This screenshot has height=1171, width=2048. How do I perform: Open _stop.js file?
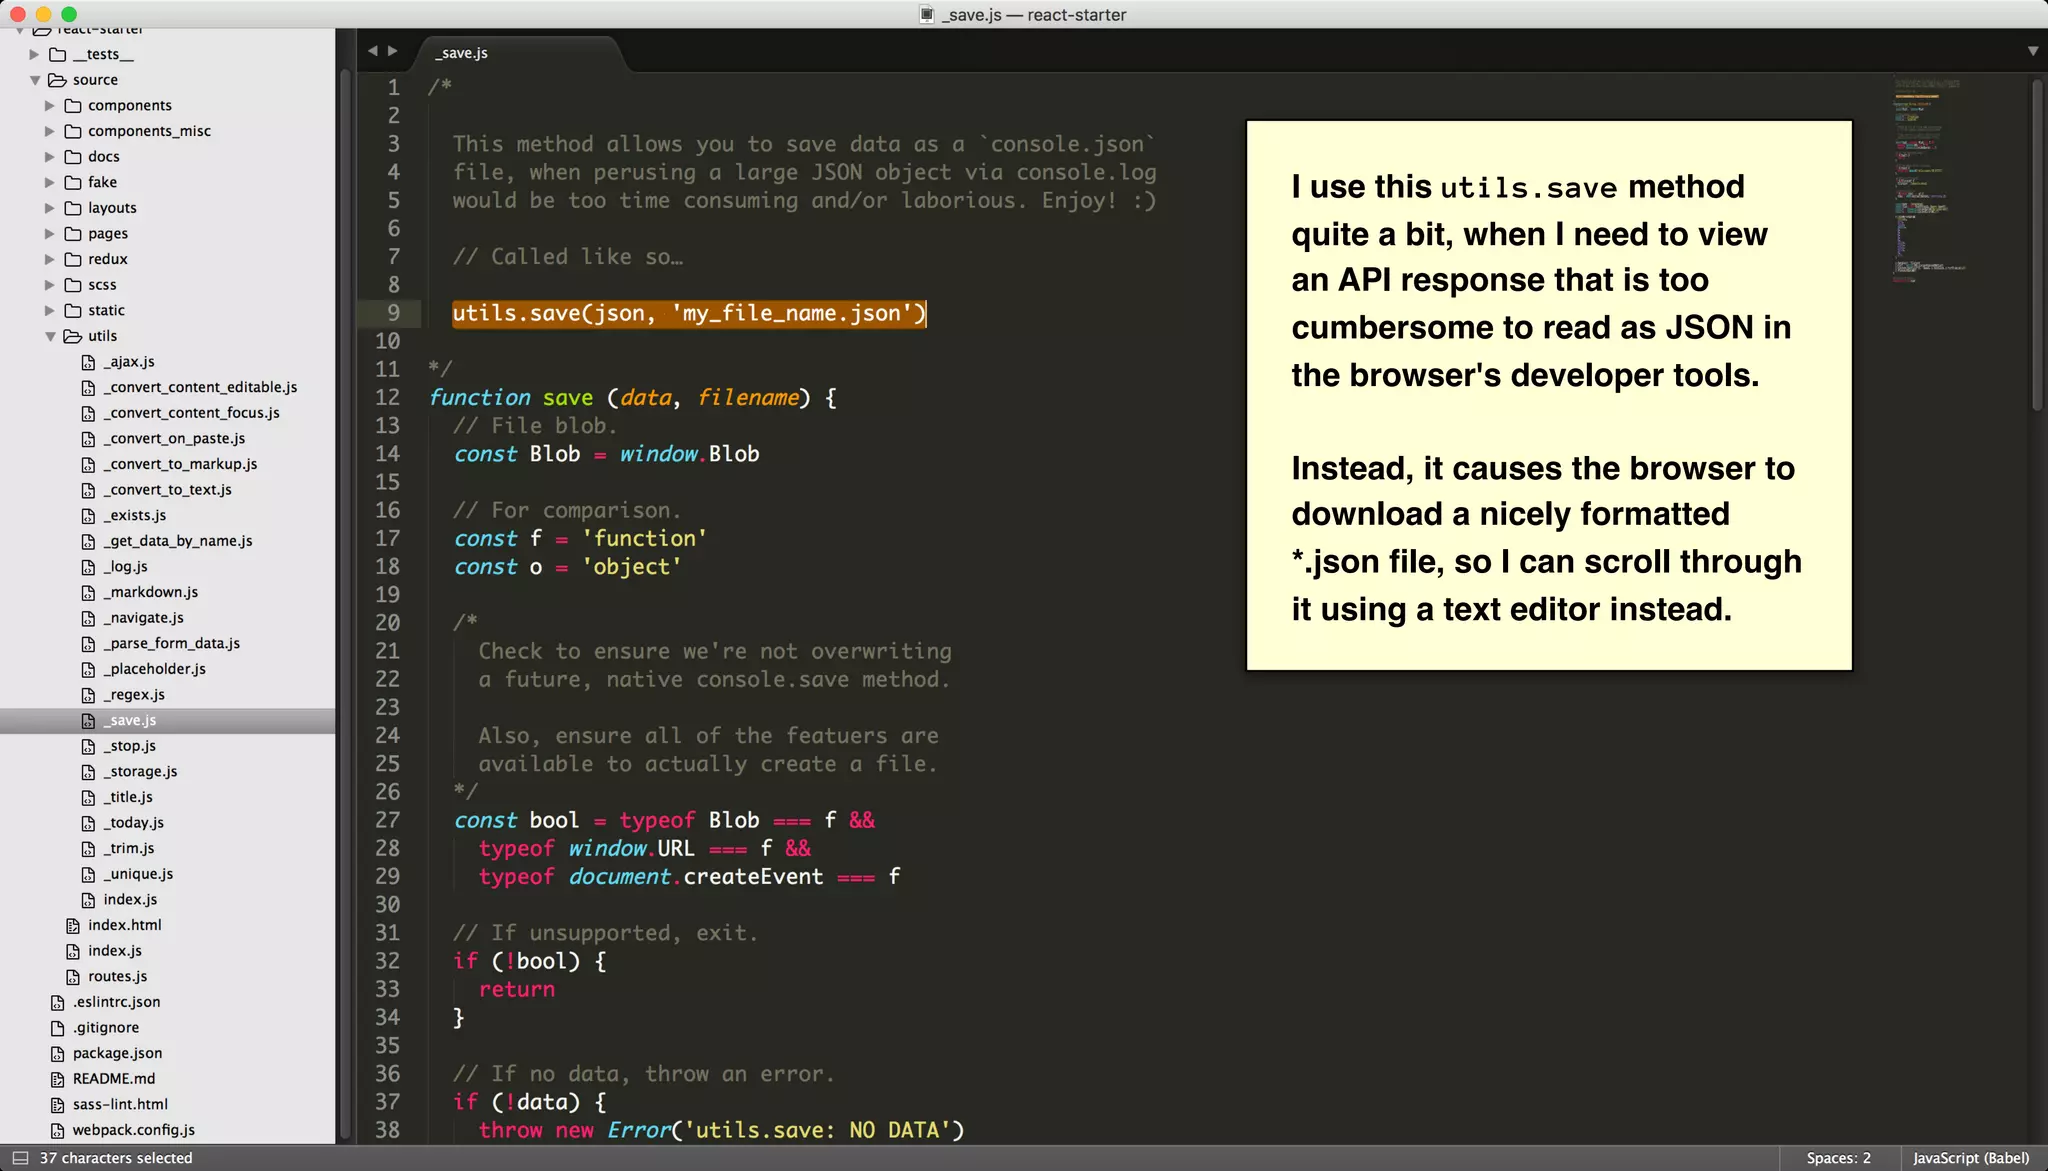tap(130, 746)
